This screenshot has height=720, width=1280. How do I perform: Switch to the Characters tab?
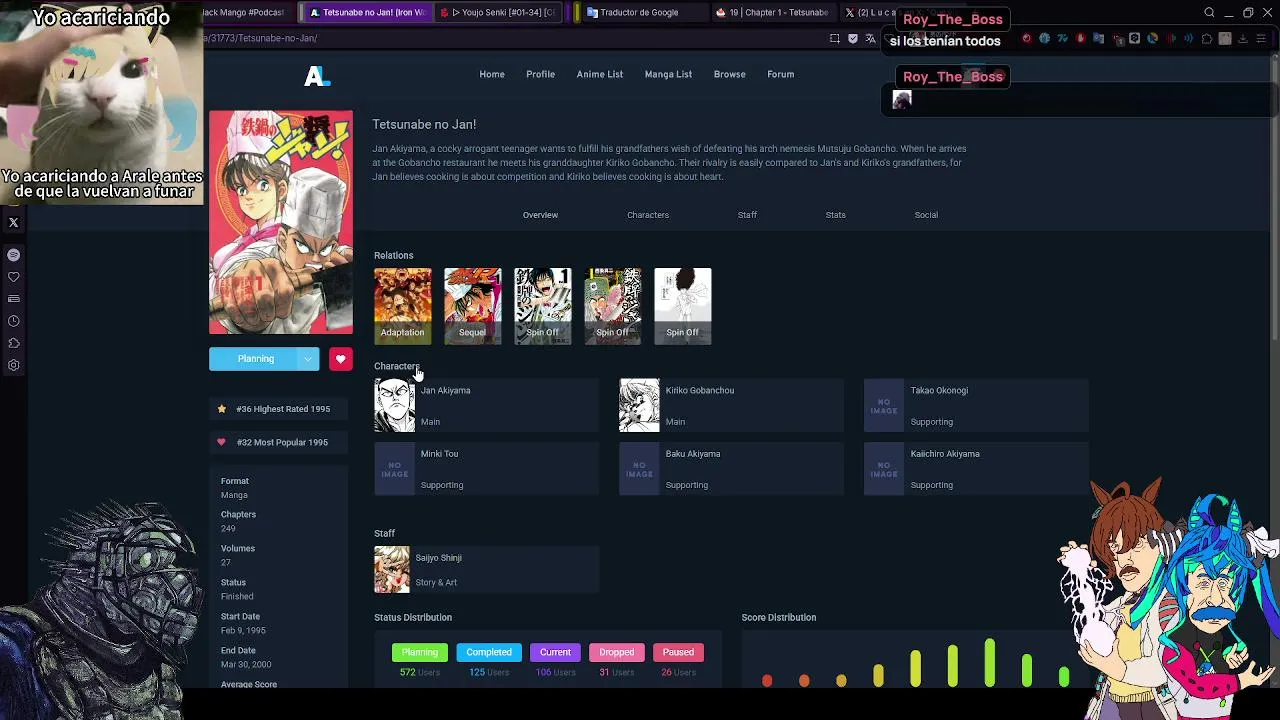[x=648, y=215]
